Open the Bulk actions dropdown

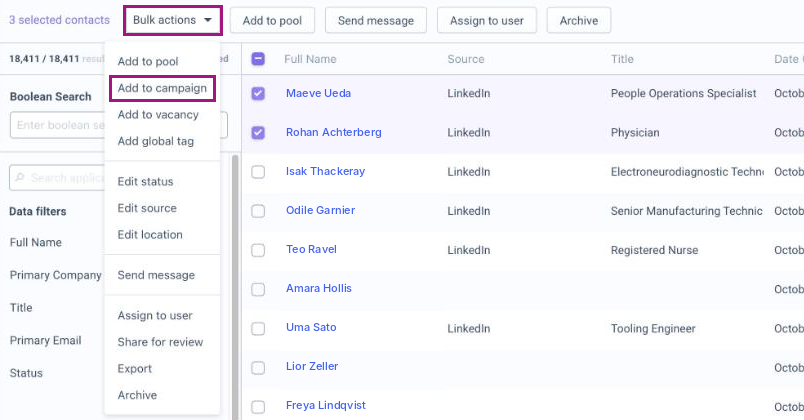click(x=172, y=21)
